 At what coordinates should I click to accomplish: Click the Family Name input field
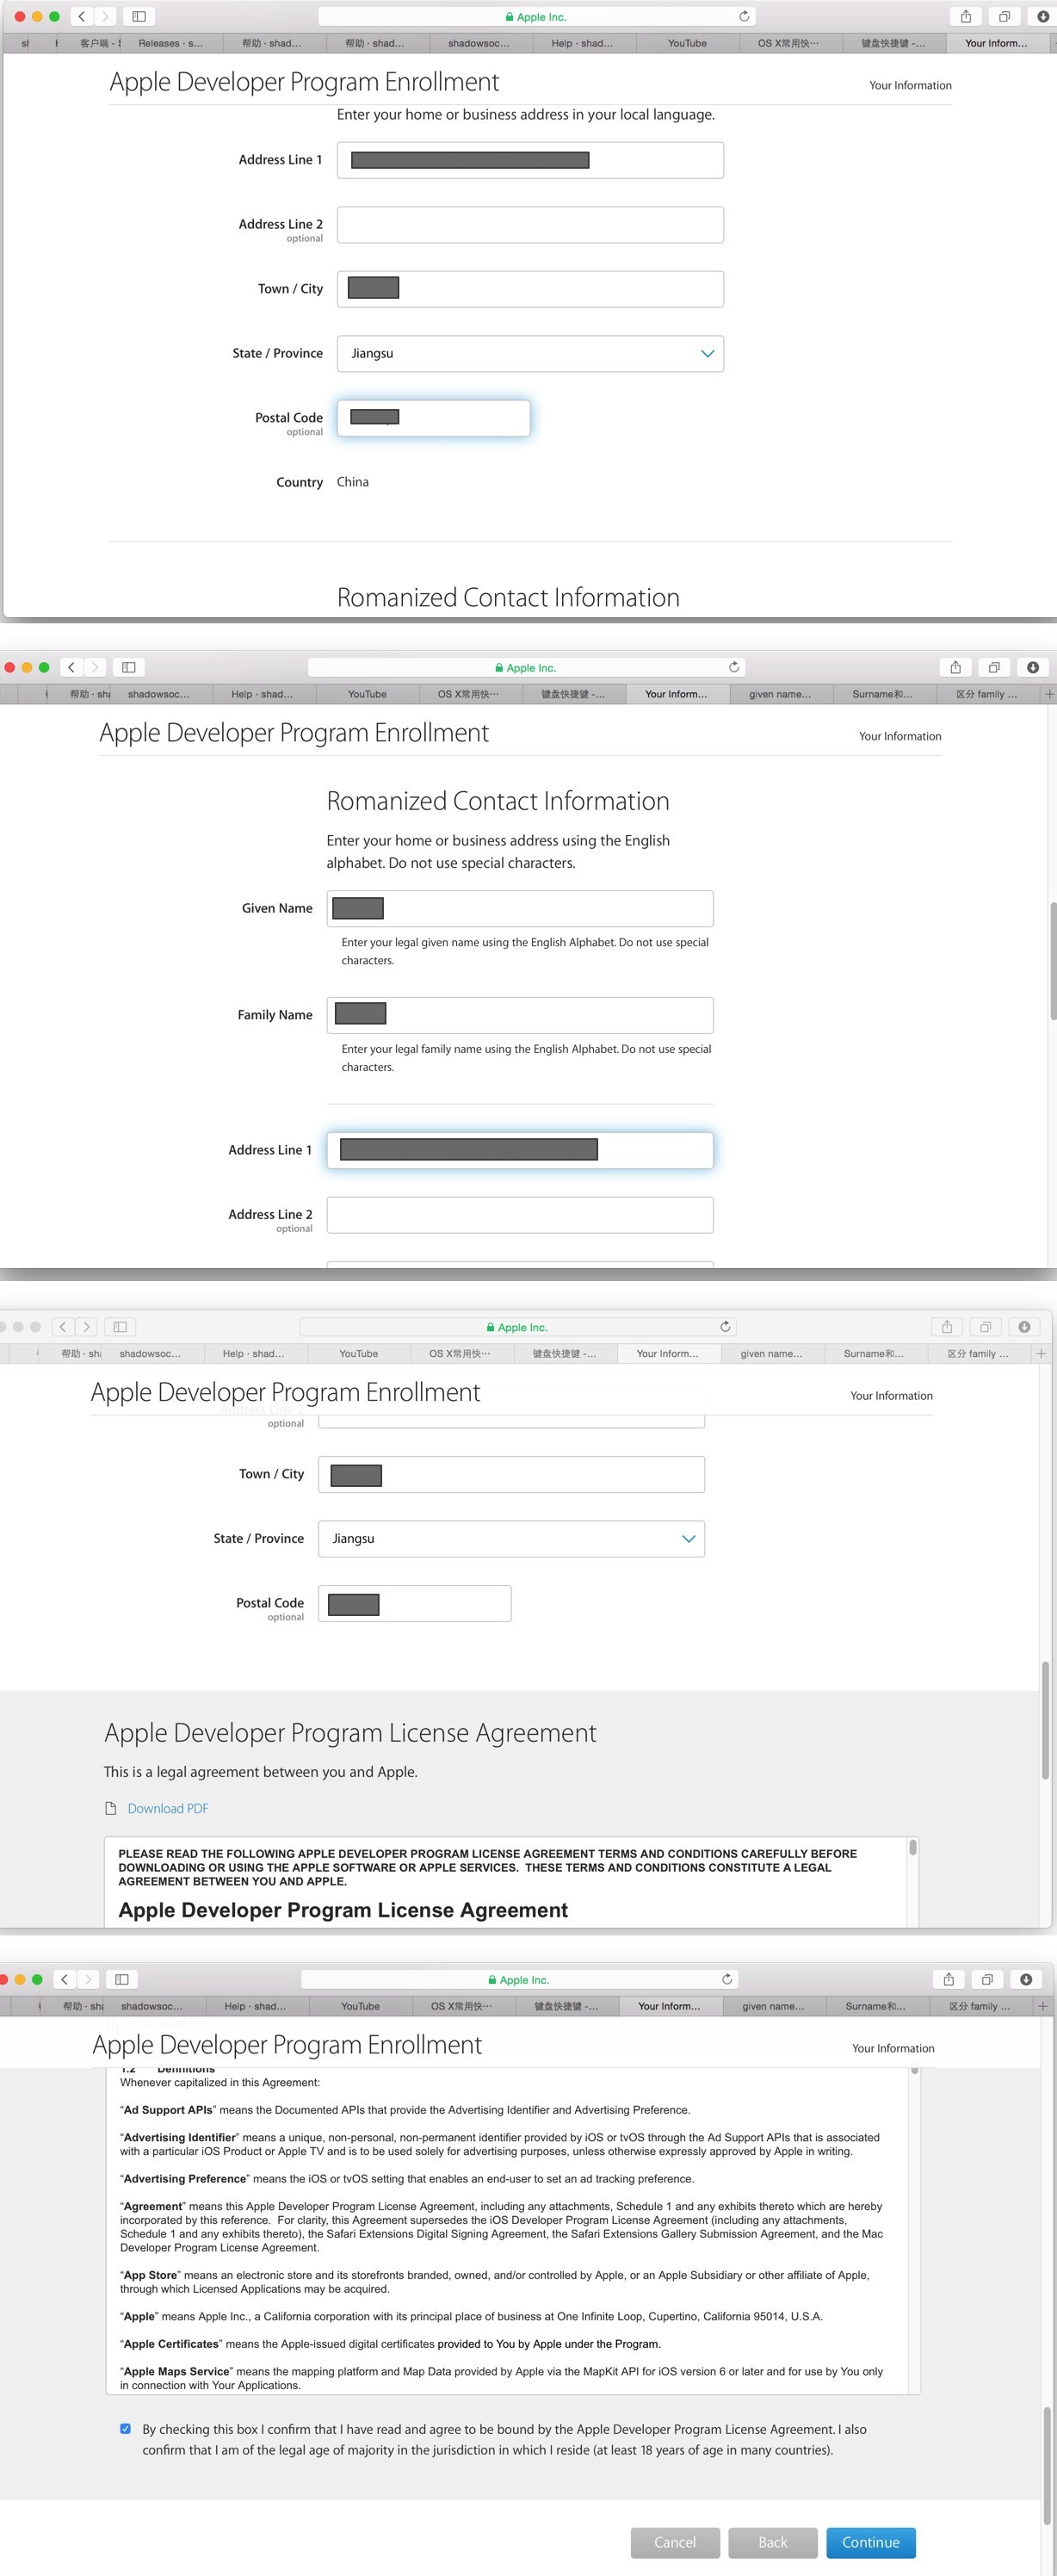click(x=520, y=1015)
